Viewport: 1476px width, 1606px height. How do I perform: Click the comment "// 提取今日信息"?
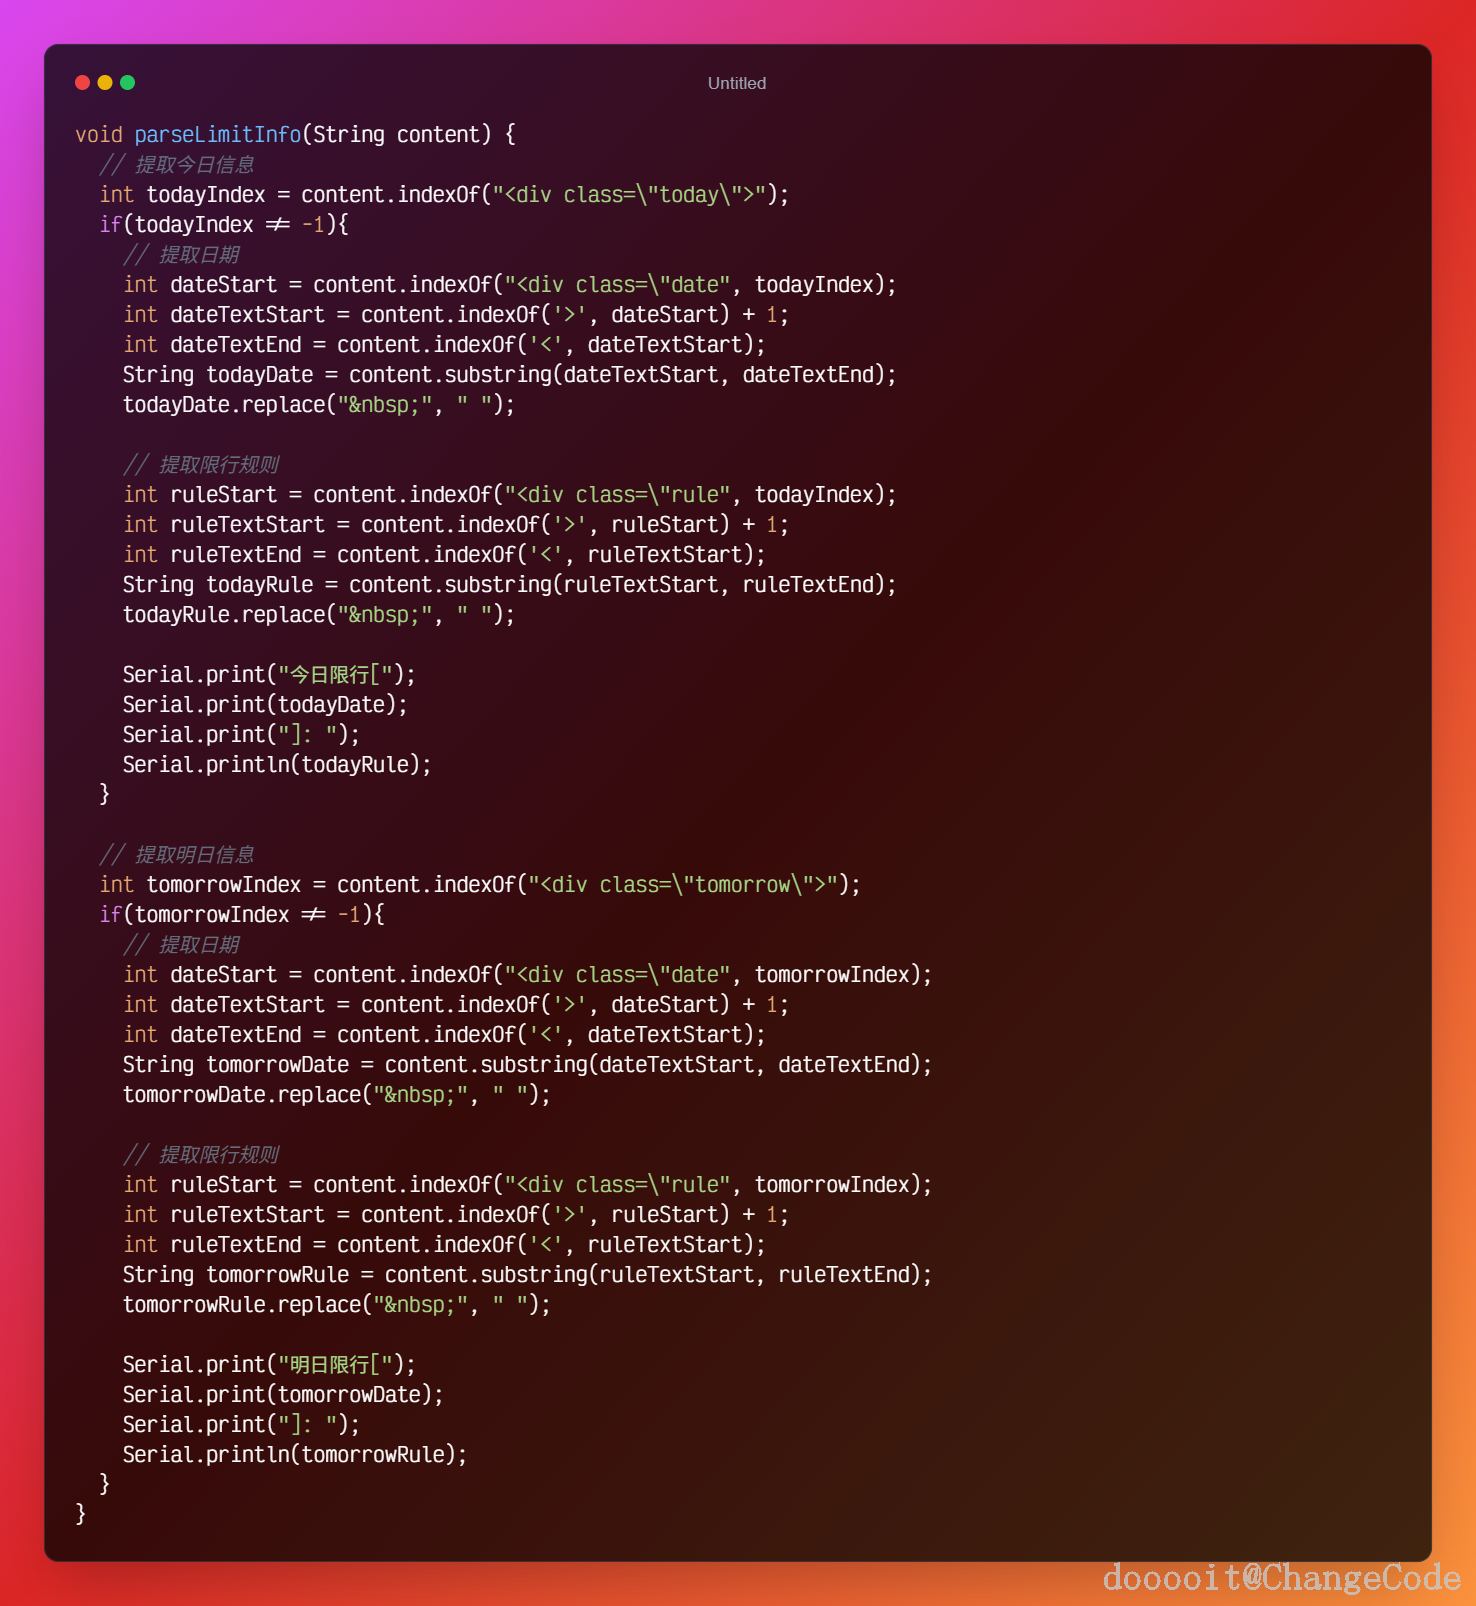(x=177, y=165)
